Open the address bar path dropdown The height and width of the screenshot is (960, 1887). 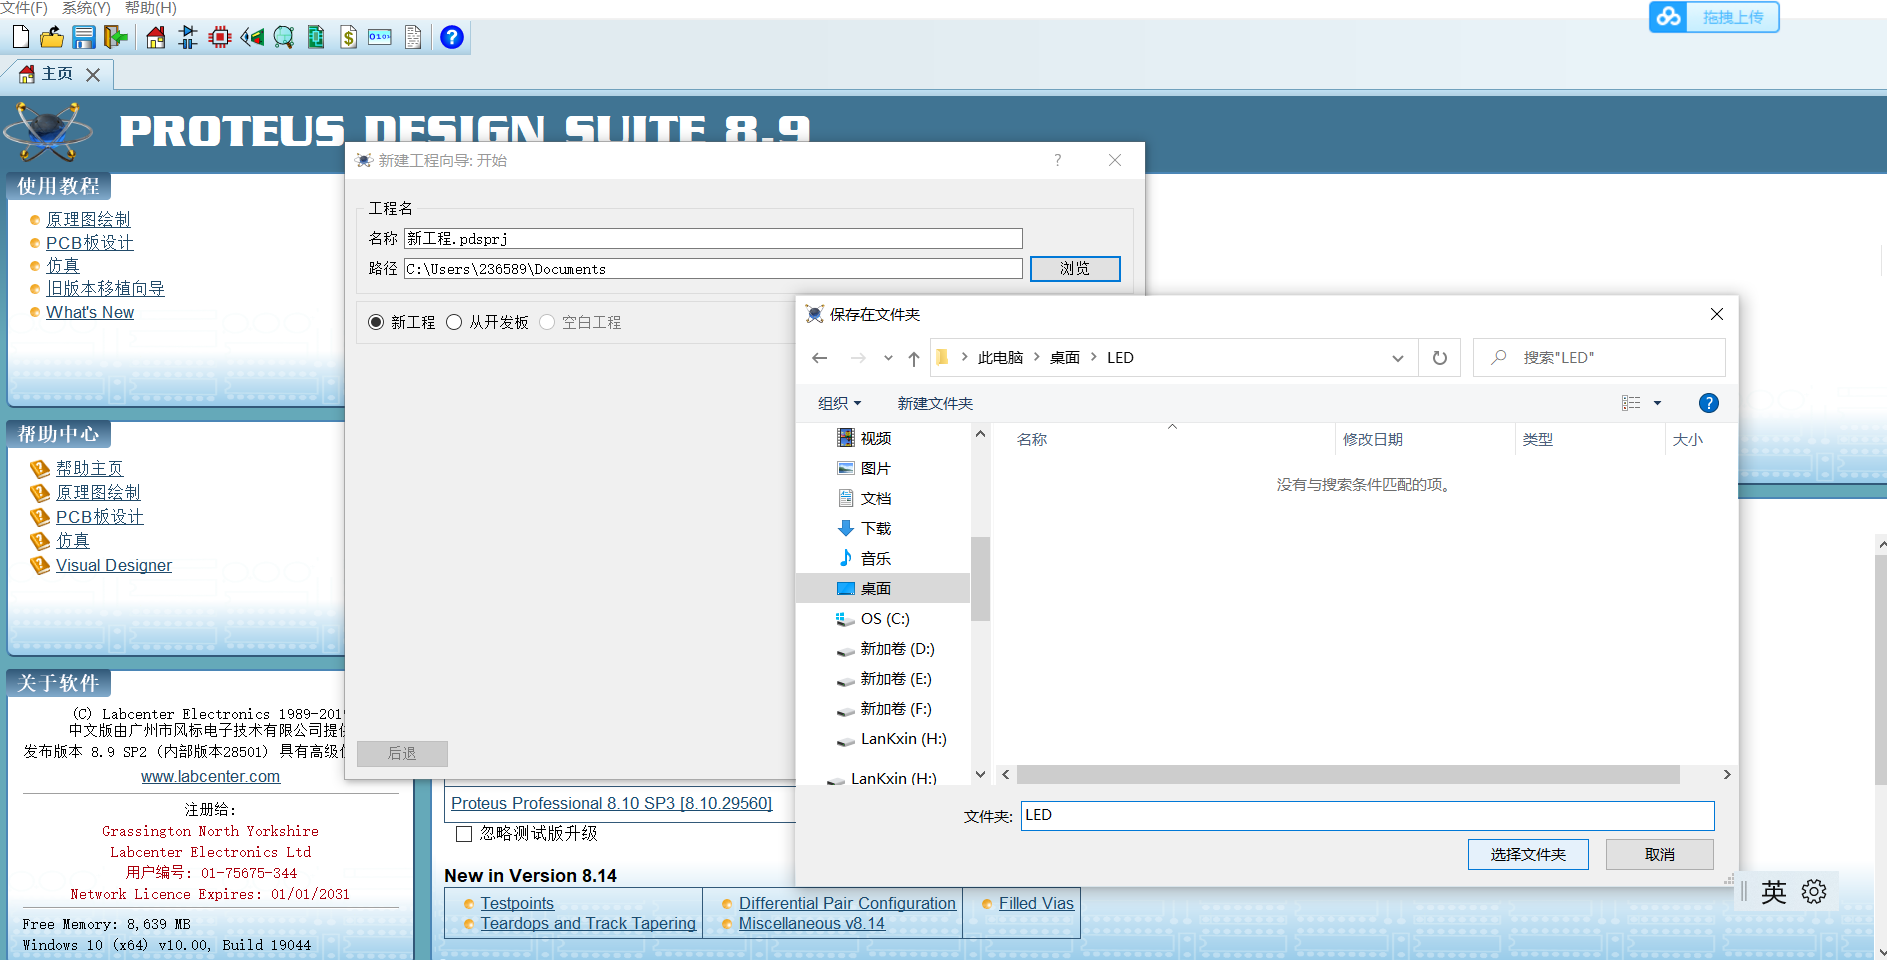pyautogui.click(x=1396, y=357)
